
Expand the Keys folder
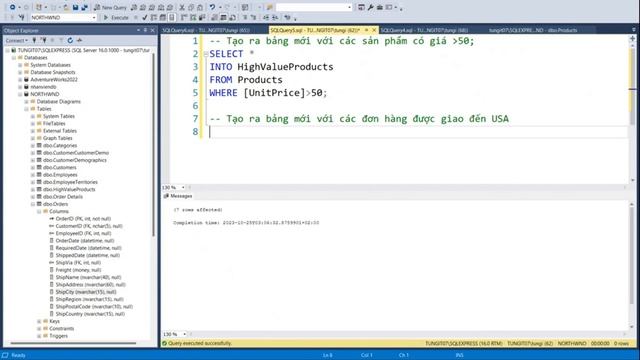(x=39, y=321)
